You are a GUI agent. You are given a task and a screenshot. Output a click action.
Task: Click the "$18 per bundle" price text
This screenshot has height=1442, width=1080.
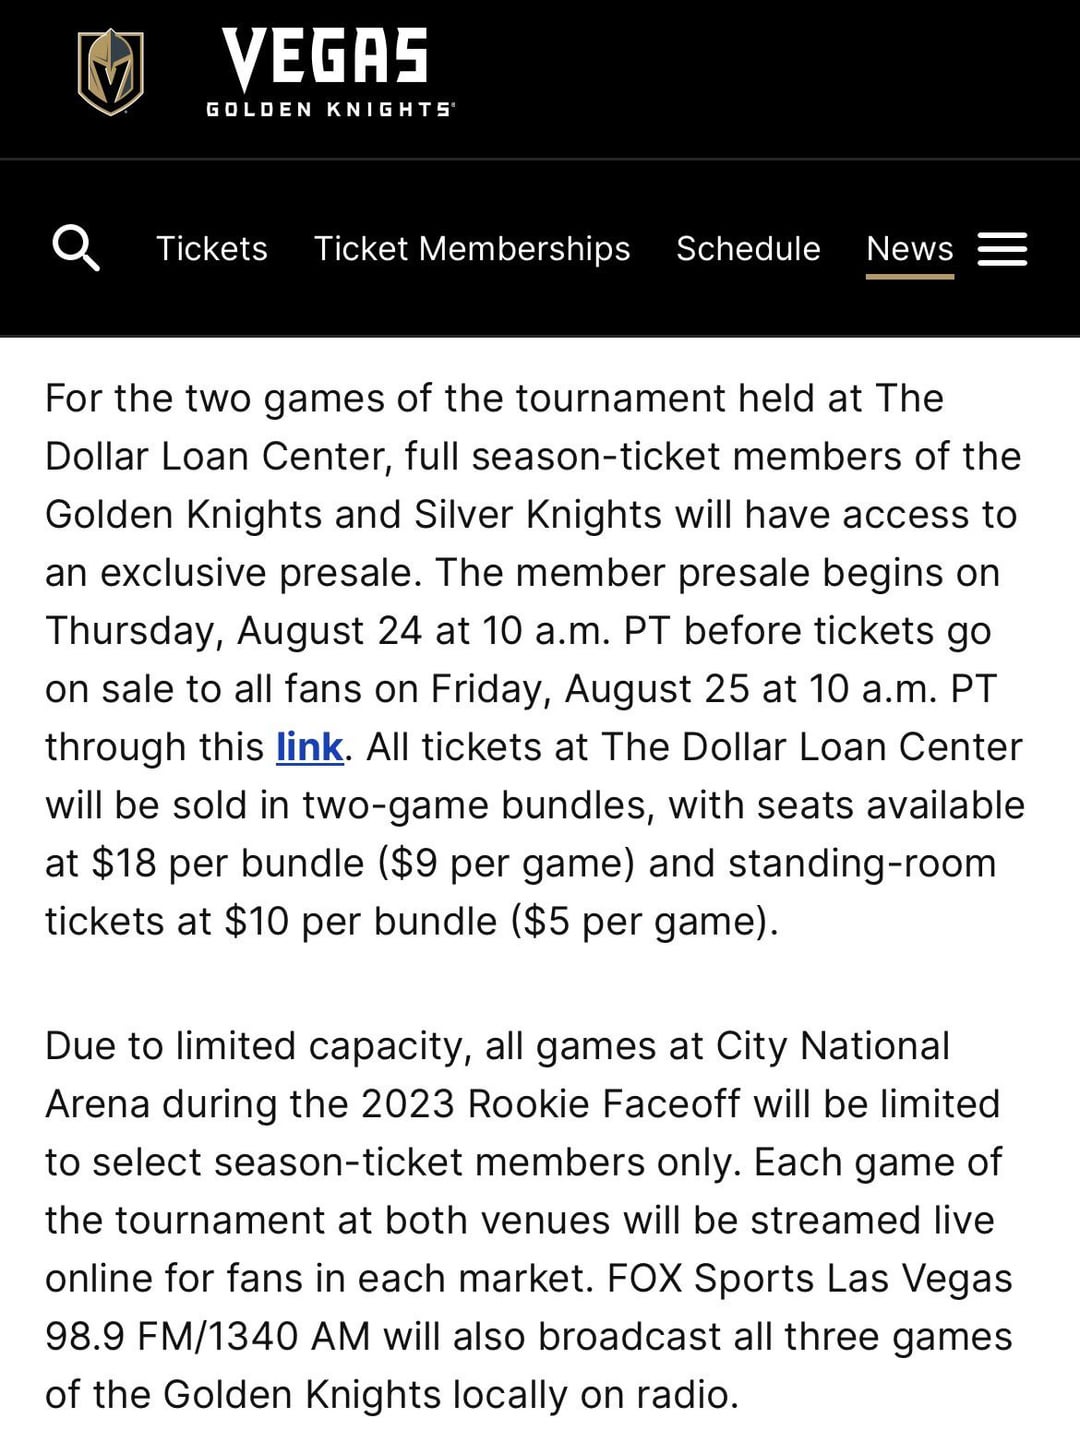[228, 863]
